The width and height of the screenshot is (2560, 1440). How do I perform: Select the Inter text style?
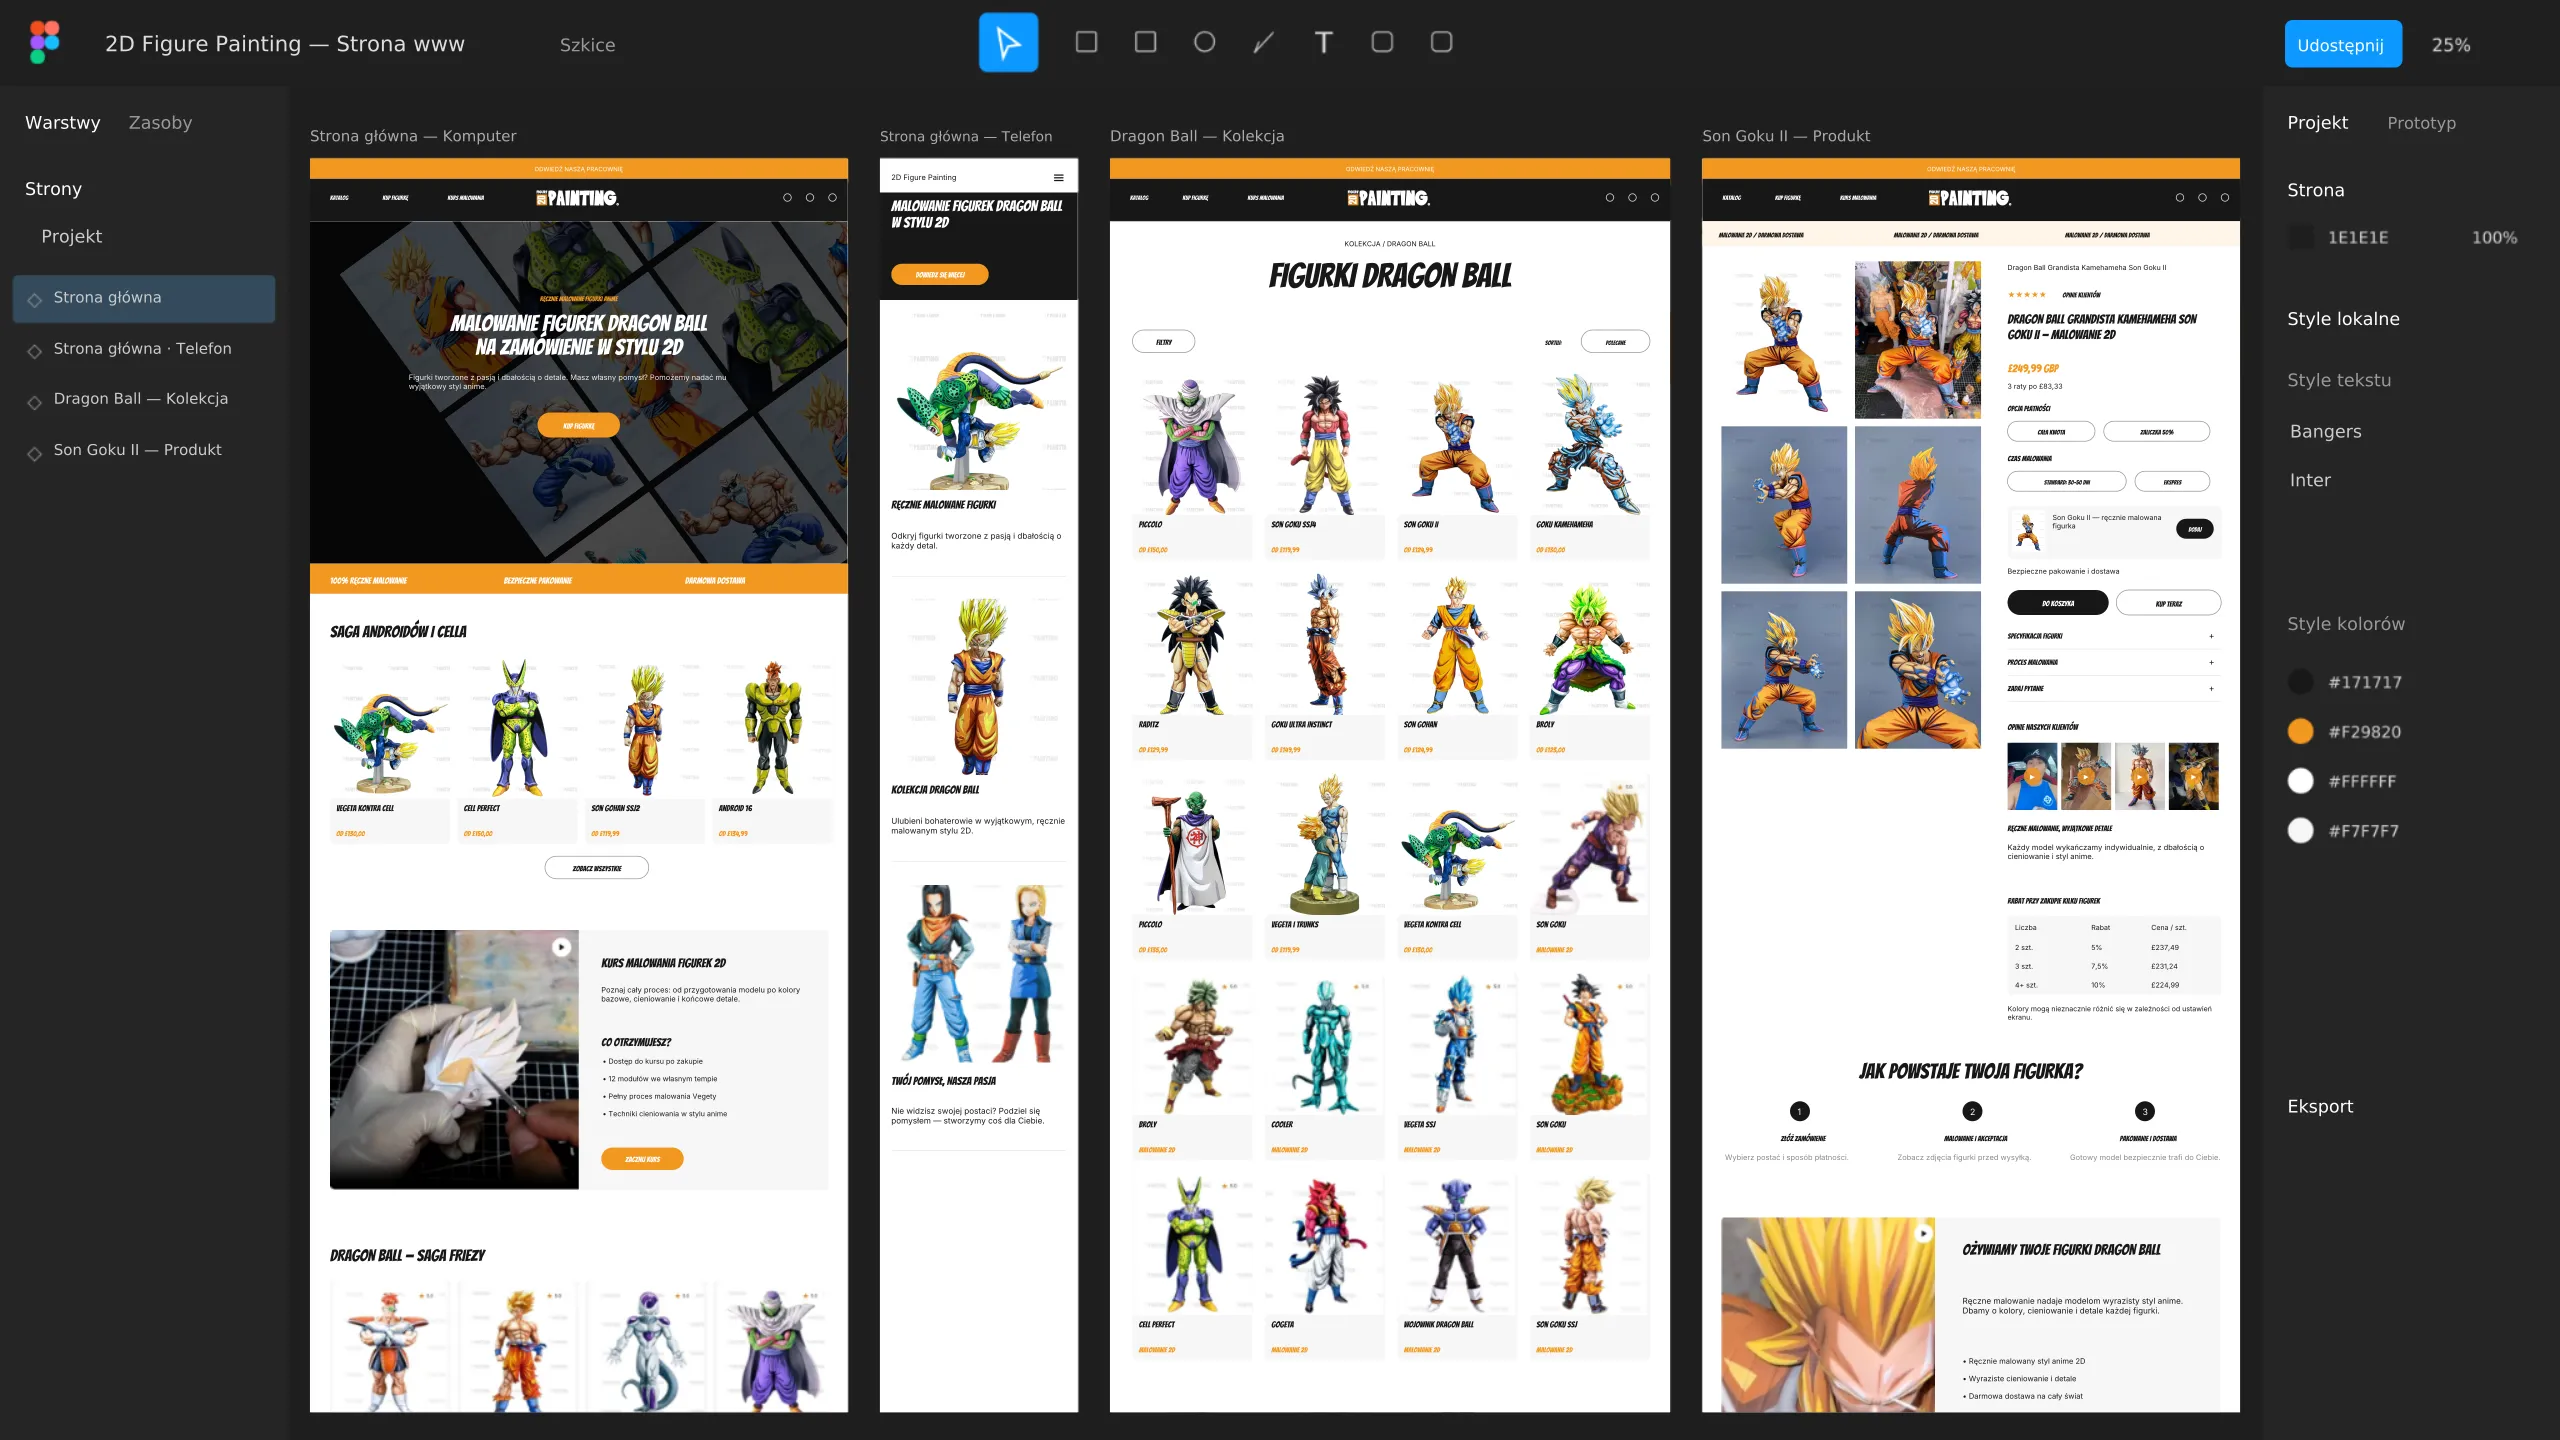tap(2310, 480)
